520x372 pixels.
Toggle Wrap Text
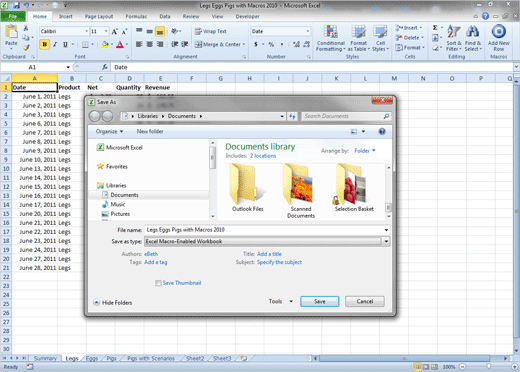(x=211, y=31)
